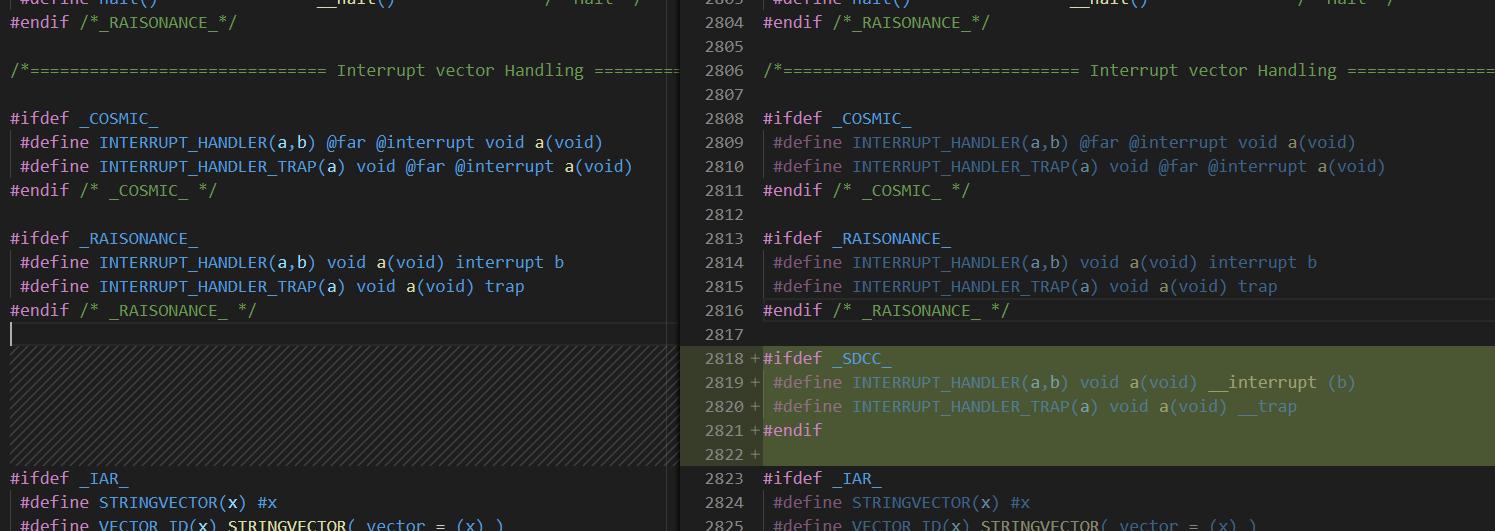Click the plus marker beside line 2820
The image size is (1495, 531).
755,406
